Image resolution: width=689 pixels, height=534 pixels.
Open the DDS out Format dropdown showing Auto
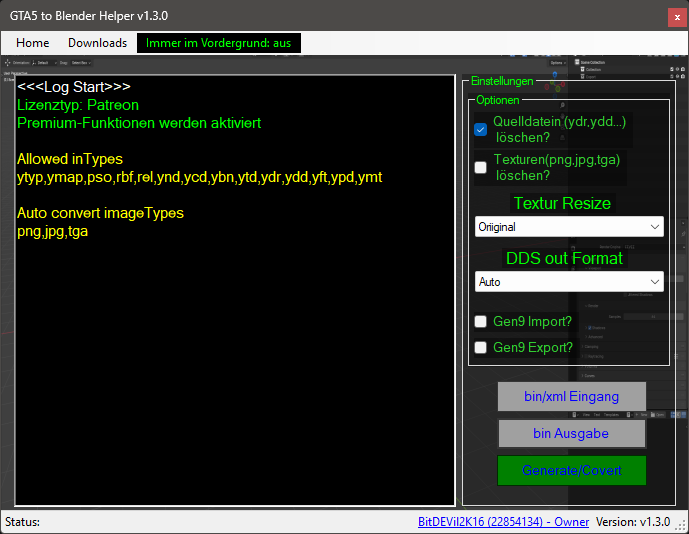click(x=568, y=282)
